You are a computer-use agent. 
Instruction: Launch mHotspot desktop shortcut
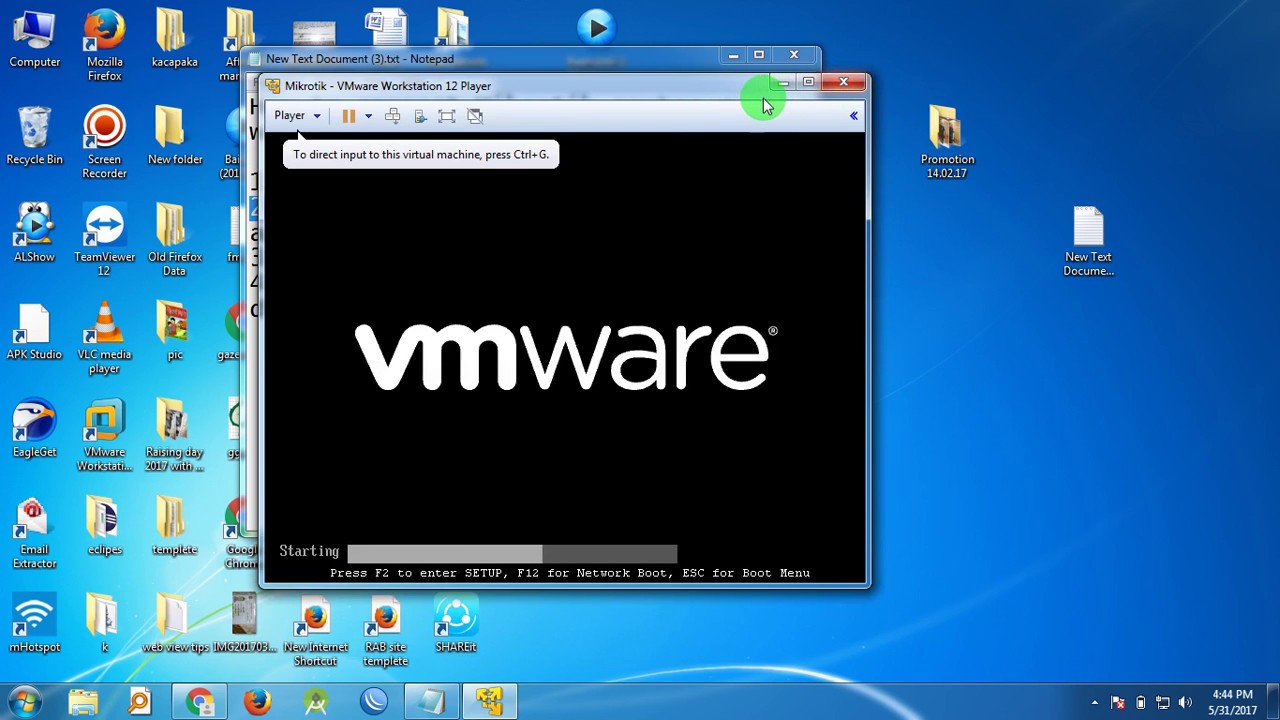click(x=34, y=624)
